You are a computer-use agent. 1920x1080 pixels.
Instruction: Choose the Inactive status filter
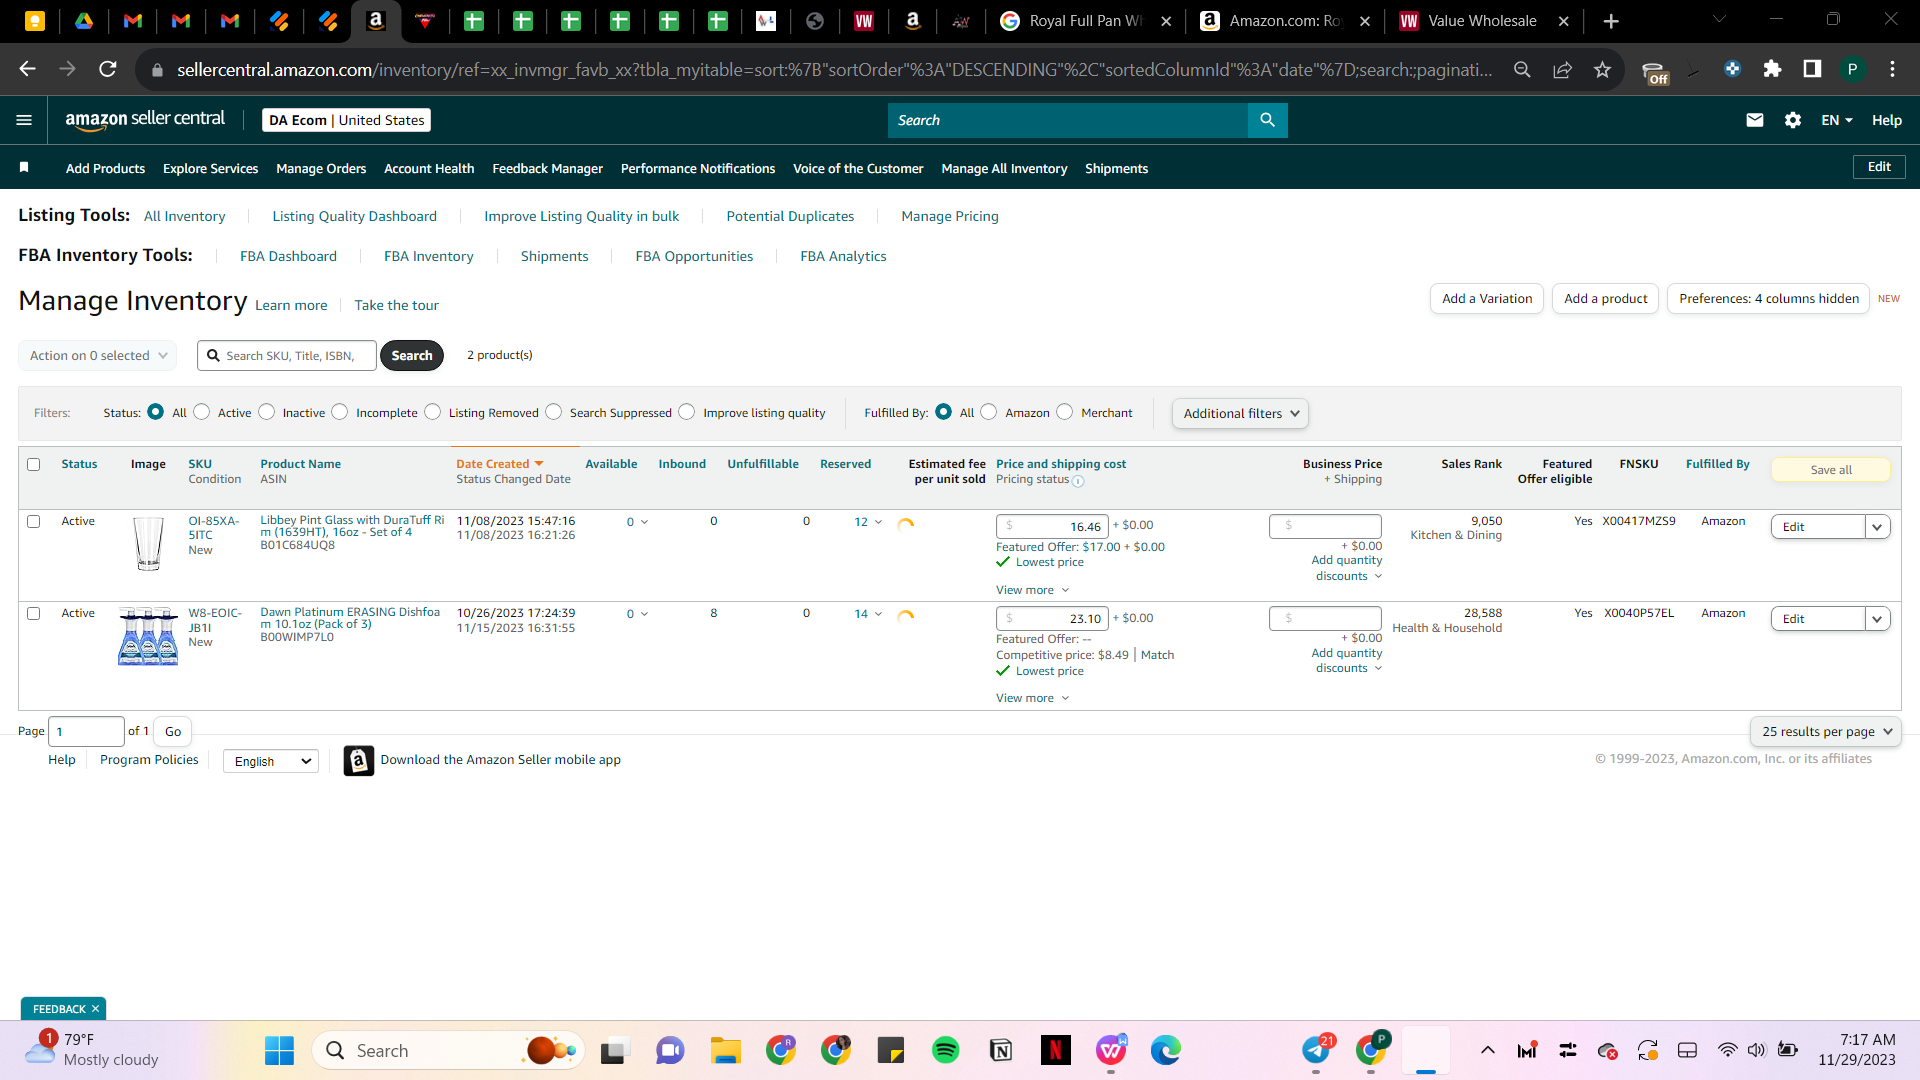tap(267, 412)
